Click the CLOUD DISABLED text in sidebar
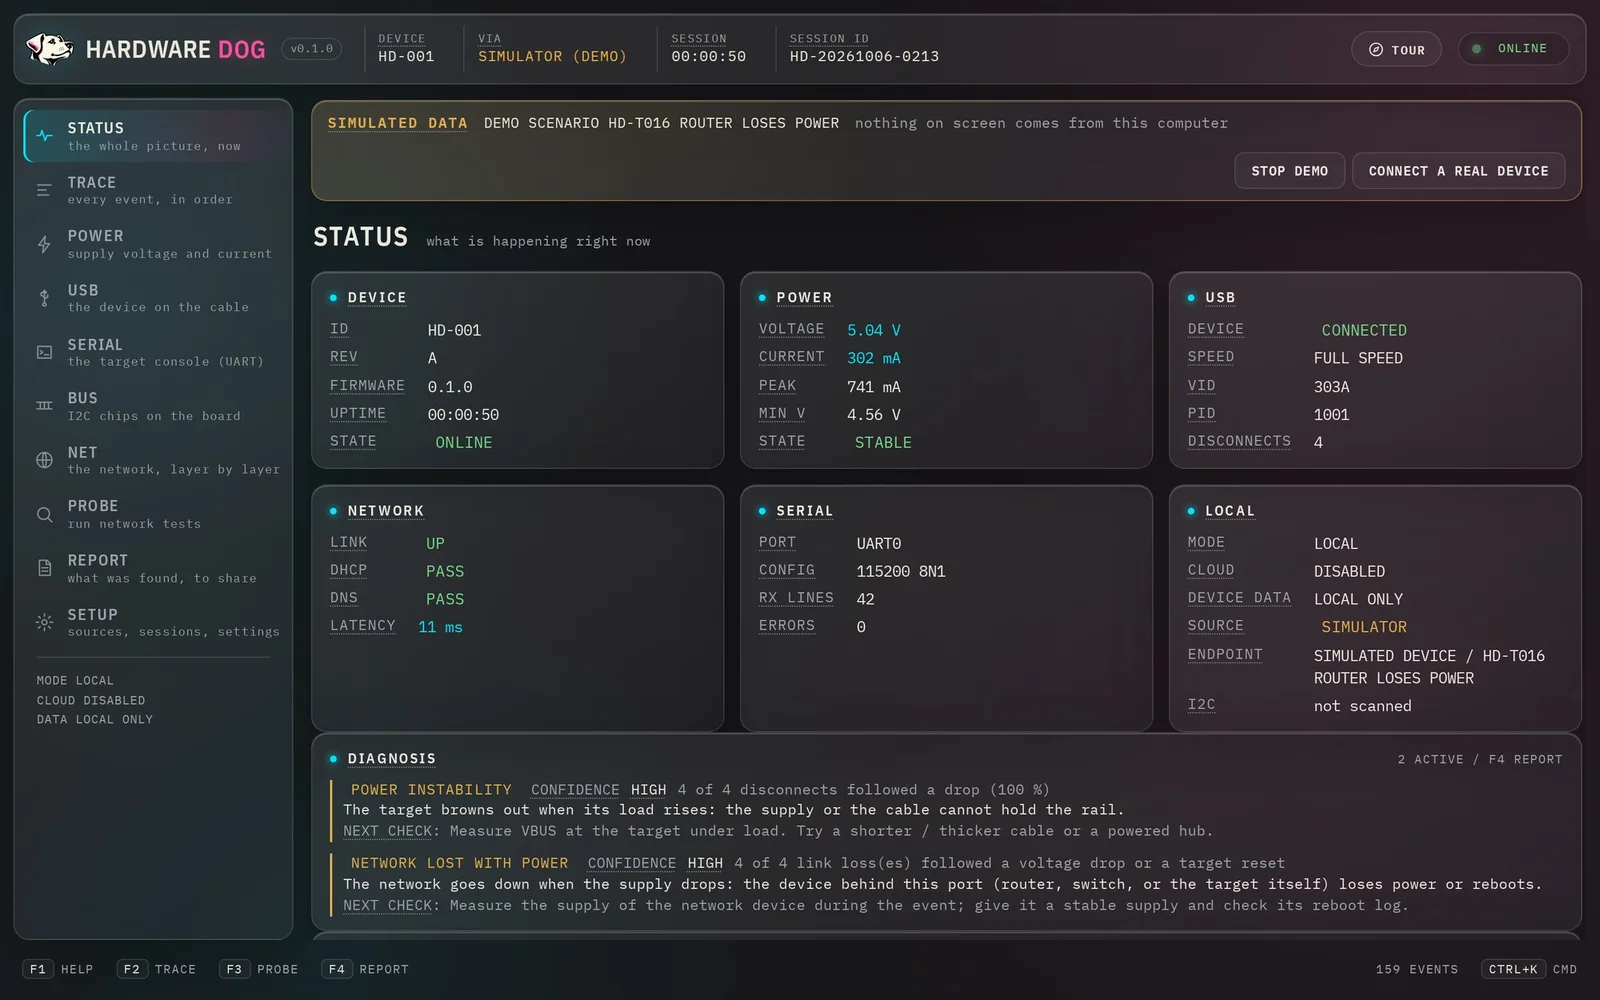Screen dimensions: 1600x1000 coord(91,700)
